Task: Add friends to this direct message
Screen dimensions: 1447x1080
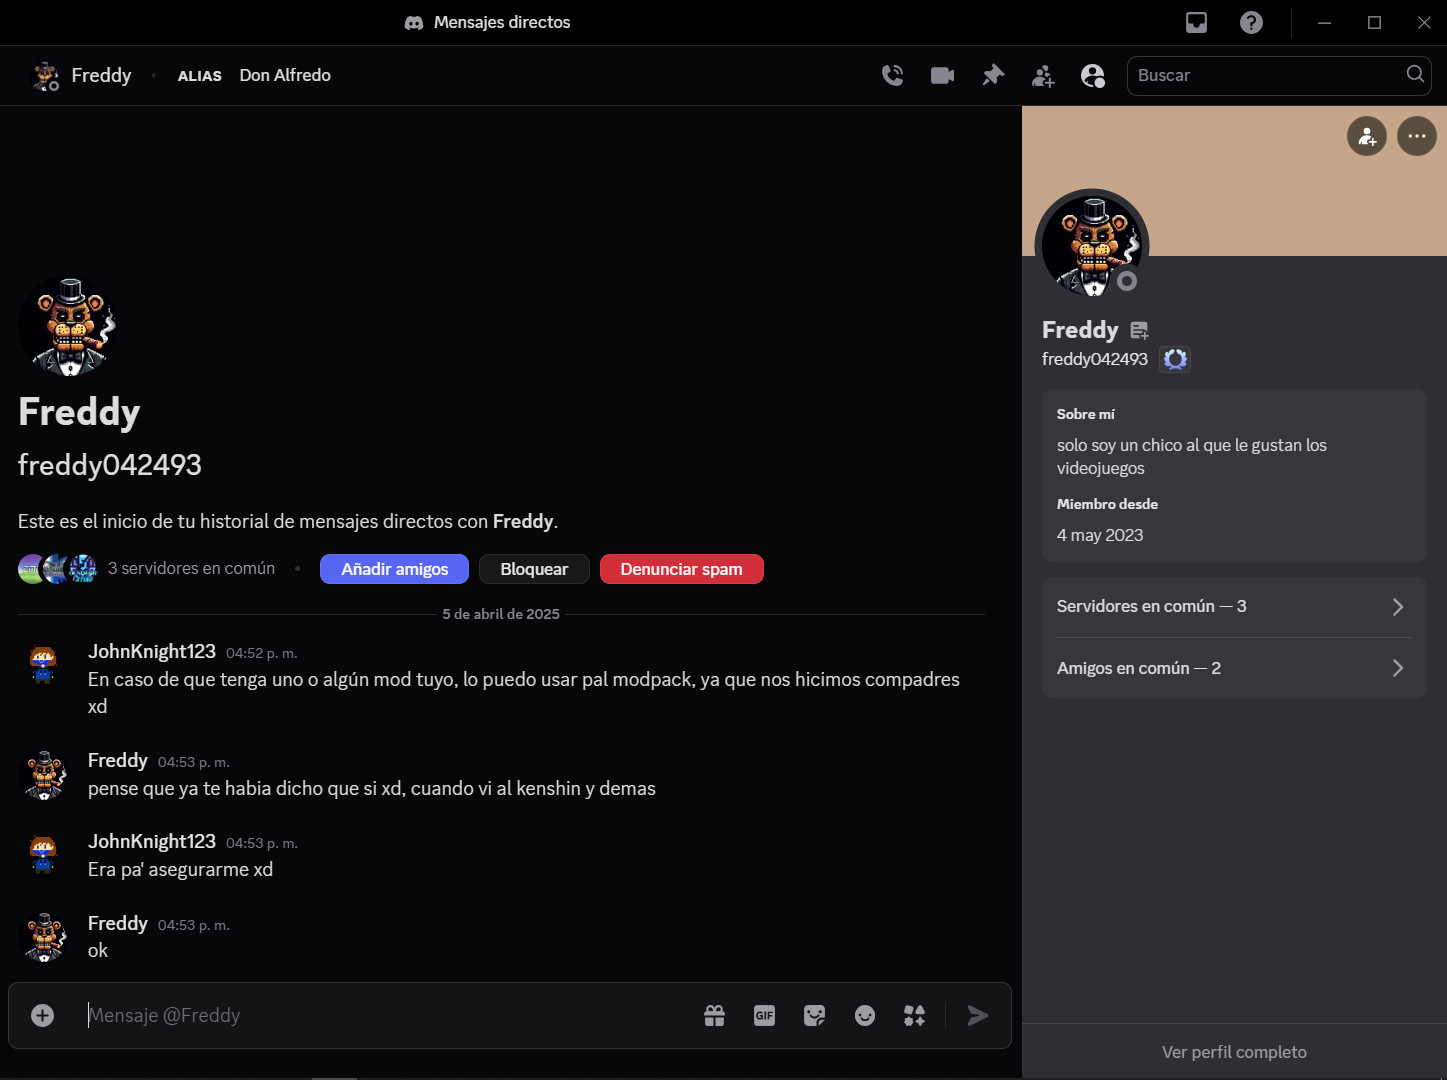Action: click(x=1043, y=75)
